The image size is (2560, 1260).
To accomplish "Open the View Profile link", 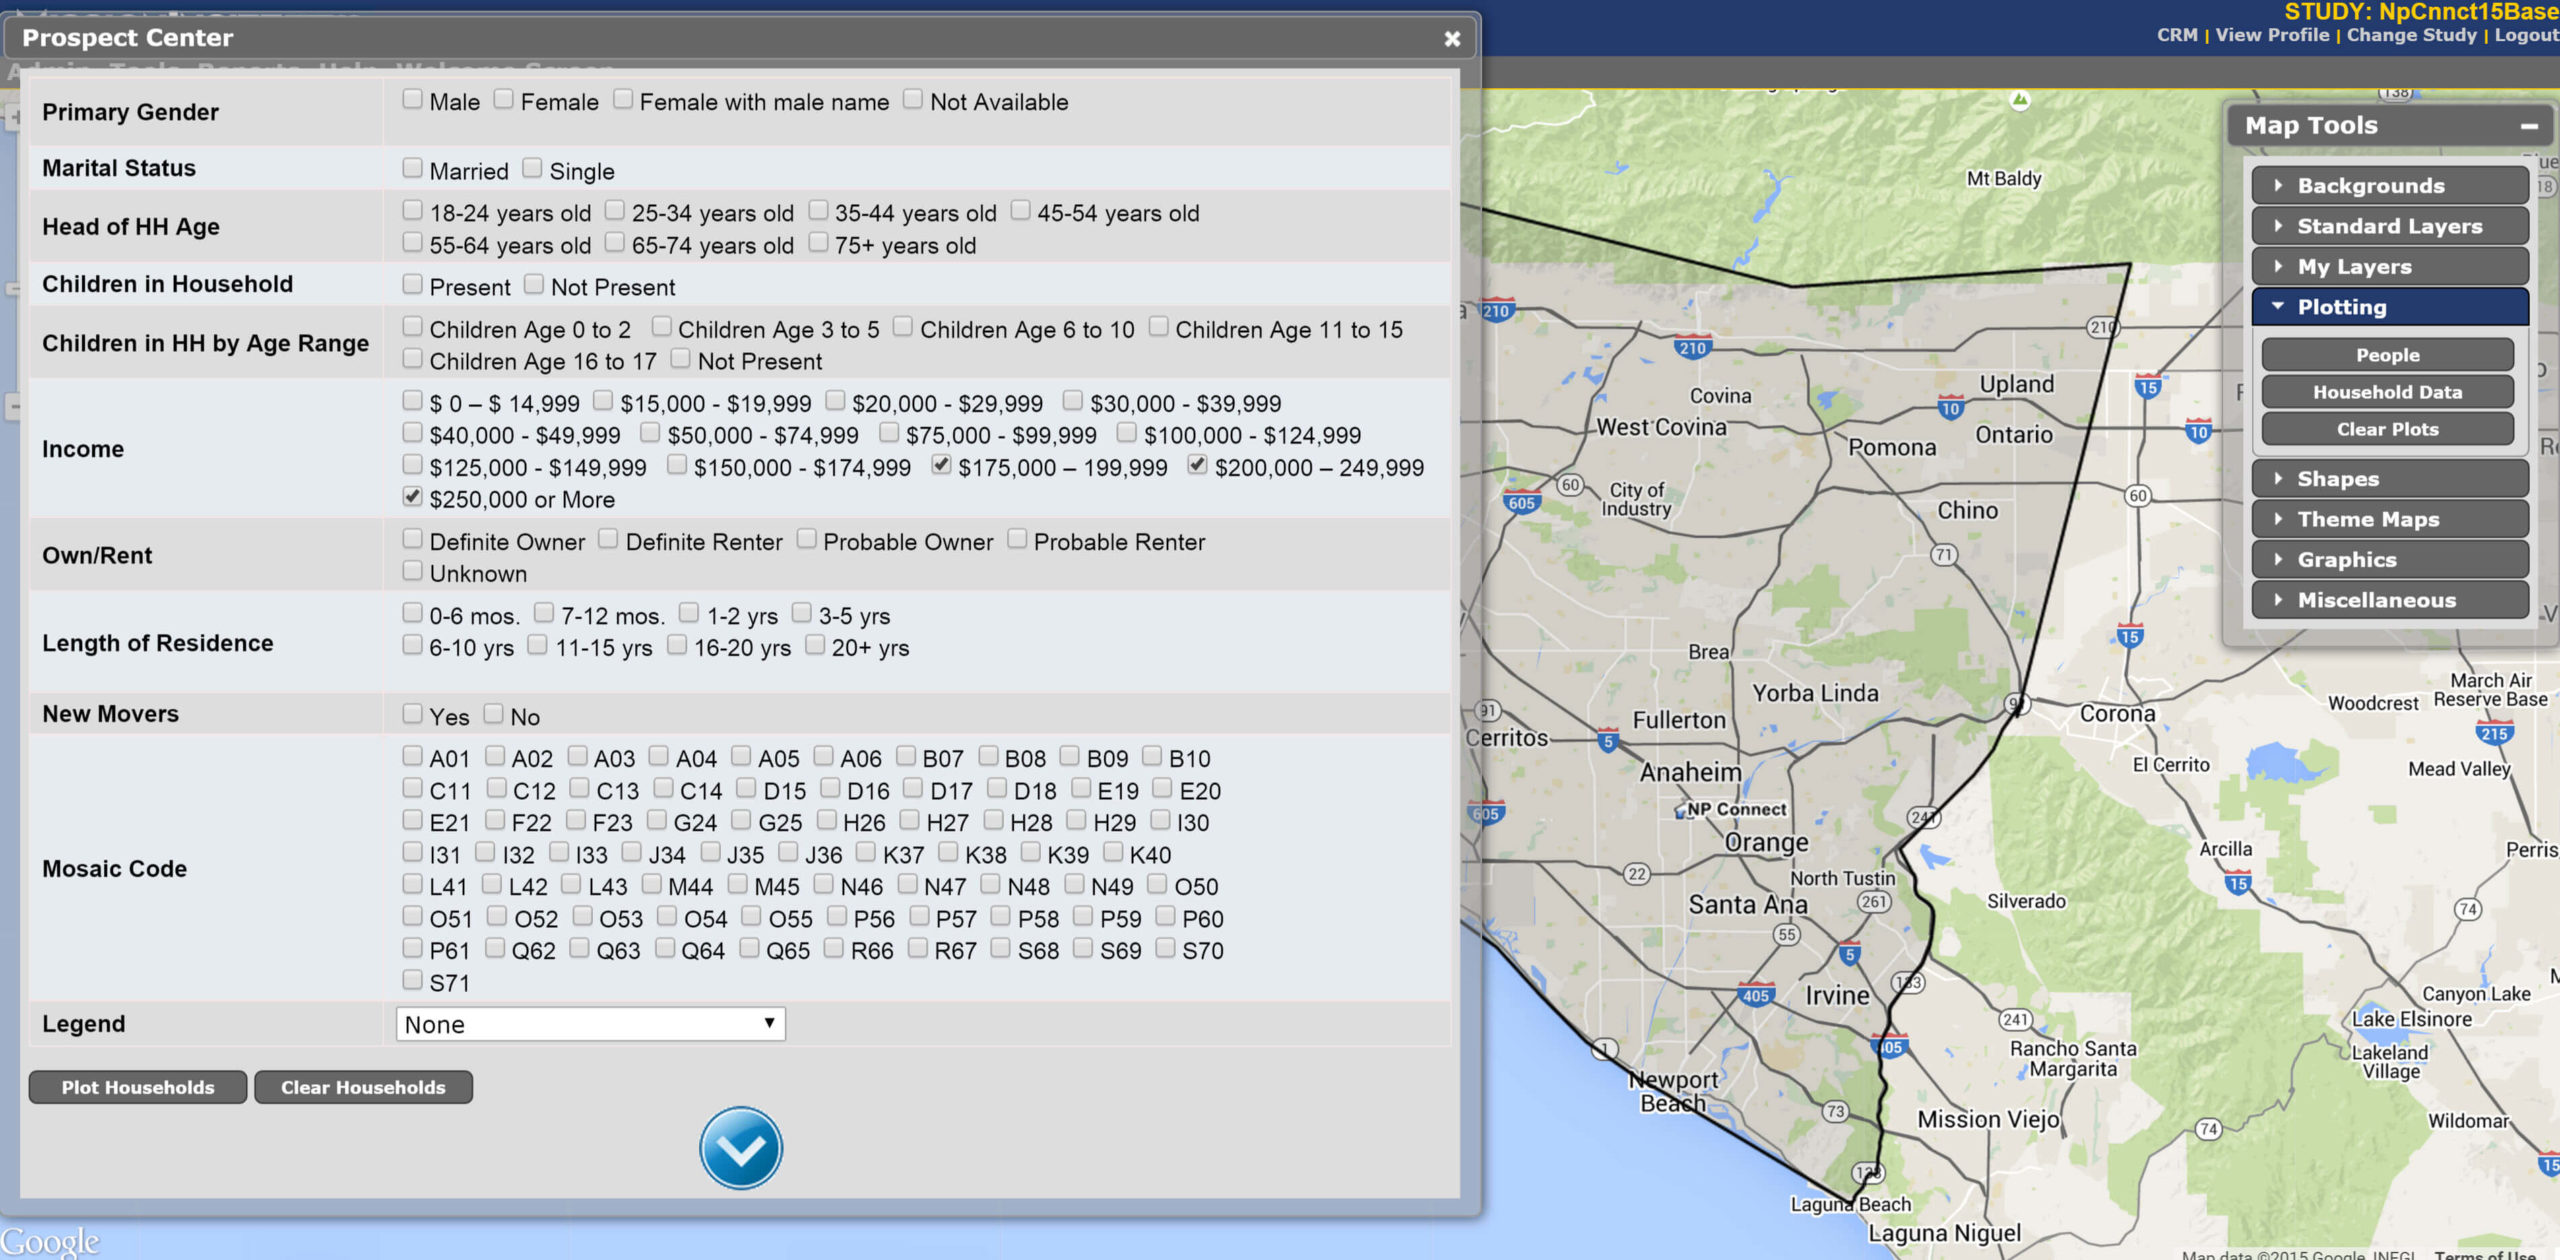I will 2272,35.
